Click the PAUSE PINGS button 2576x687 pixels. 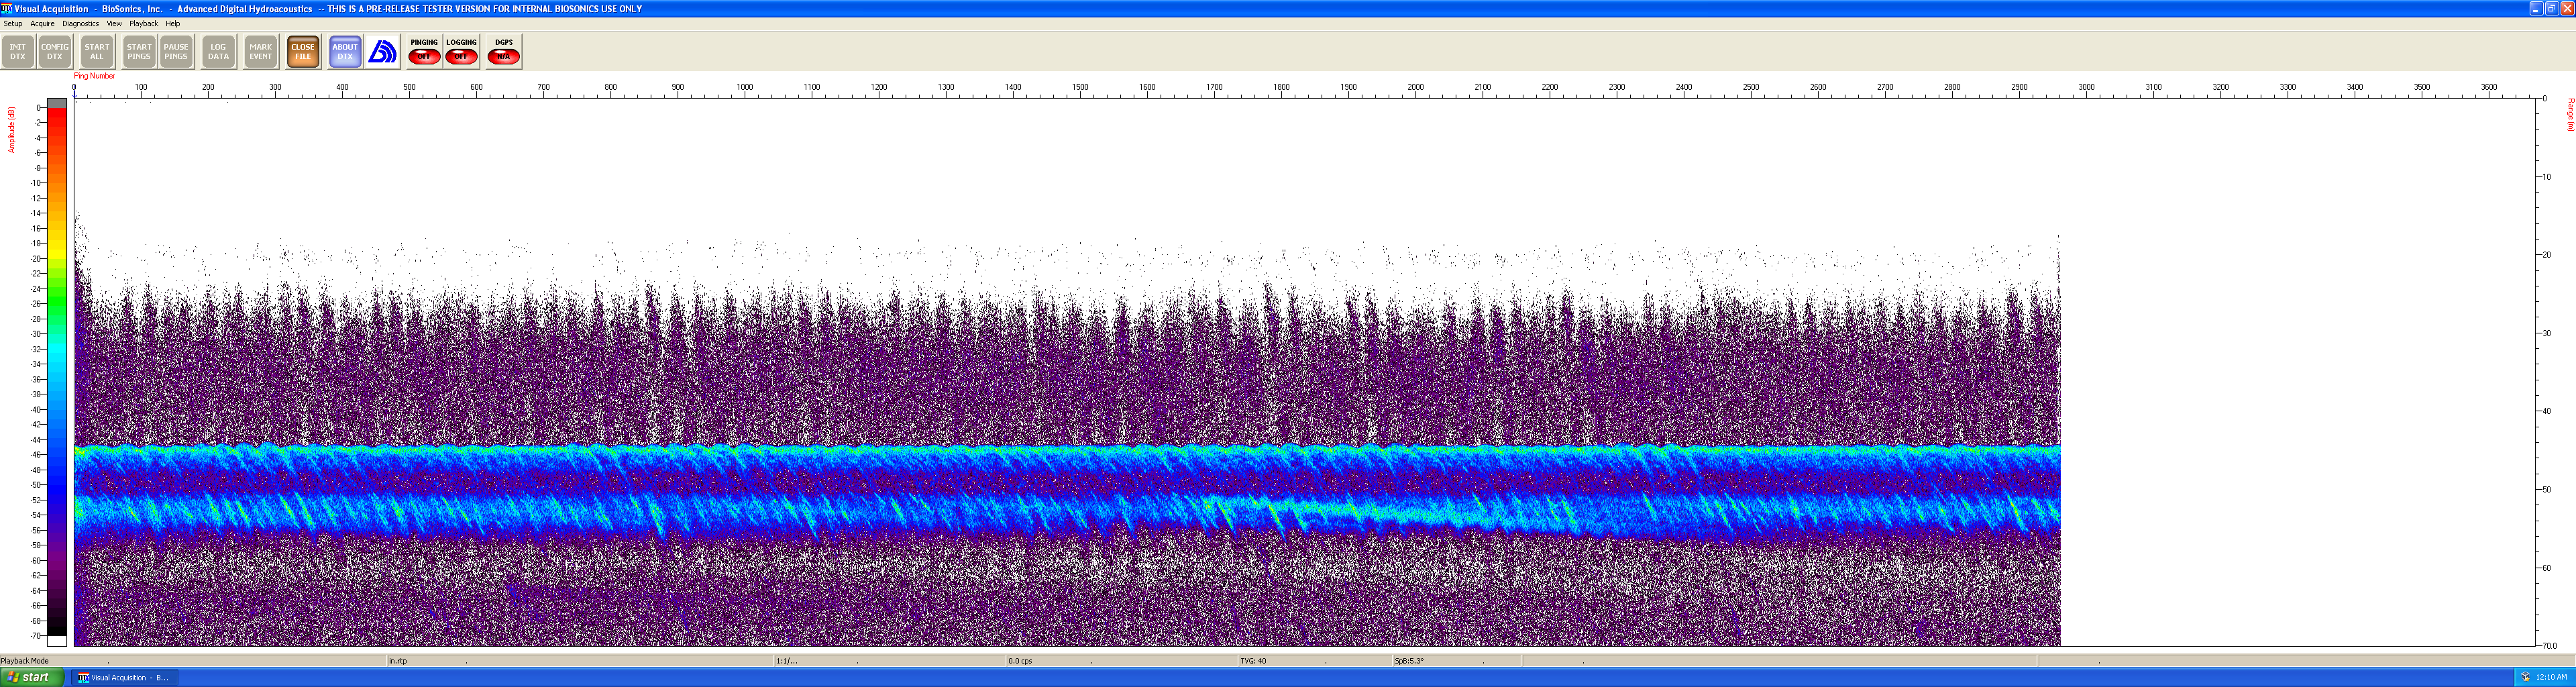[176, 51]
